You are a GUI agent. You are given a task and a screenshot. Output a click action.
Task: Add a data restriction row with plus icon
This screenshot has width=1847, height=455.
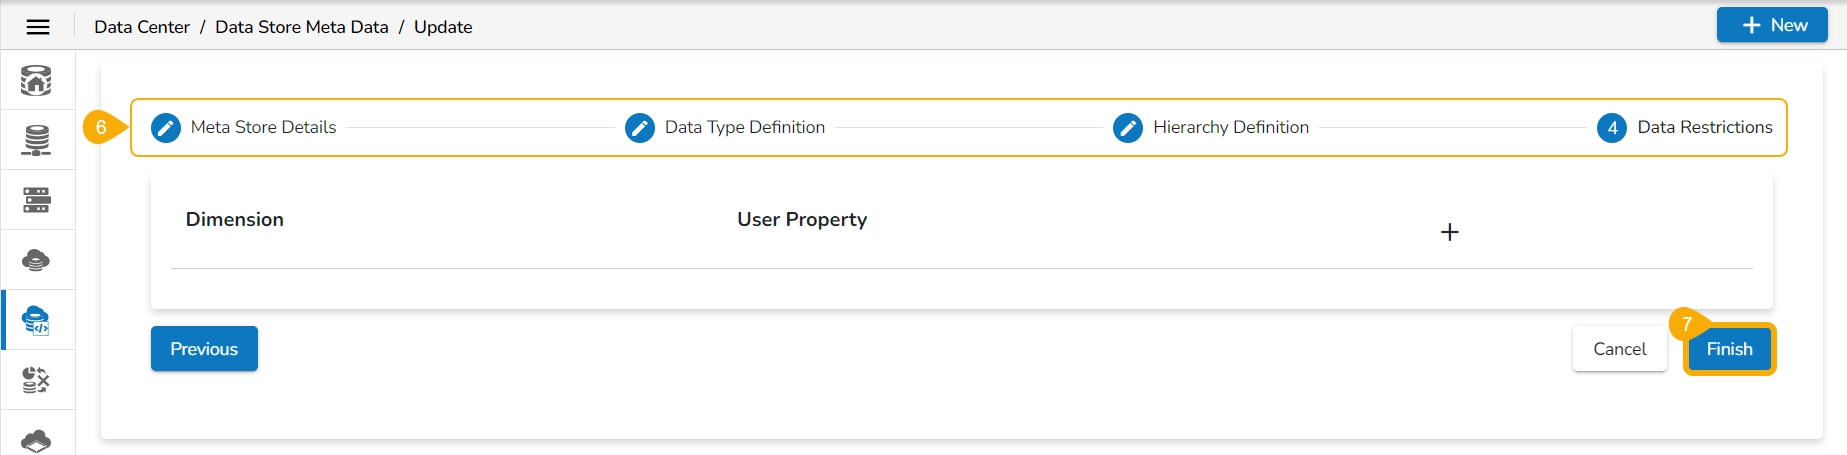pos(1449,232)
